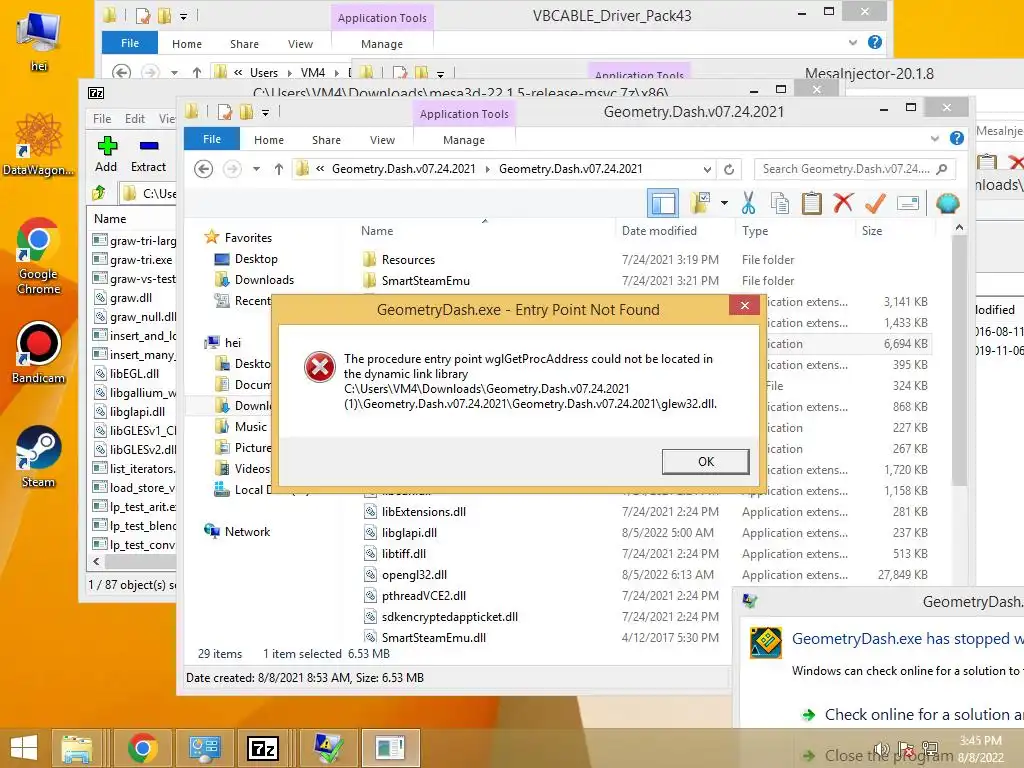
Task: Click the Add button in 7-Zip
Action: [x=106, y=155]
